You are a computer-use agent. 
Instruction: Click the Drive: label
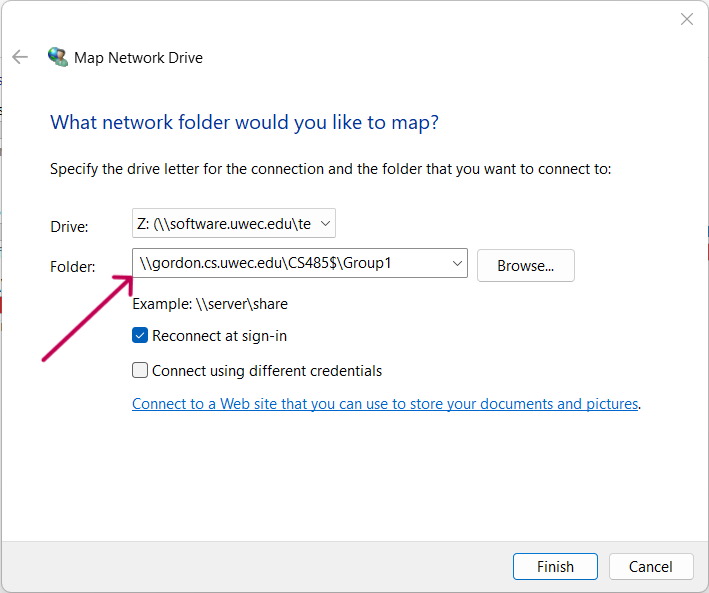[x=69, y=226]
